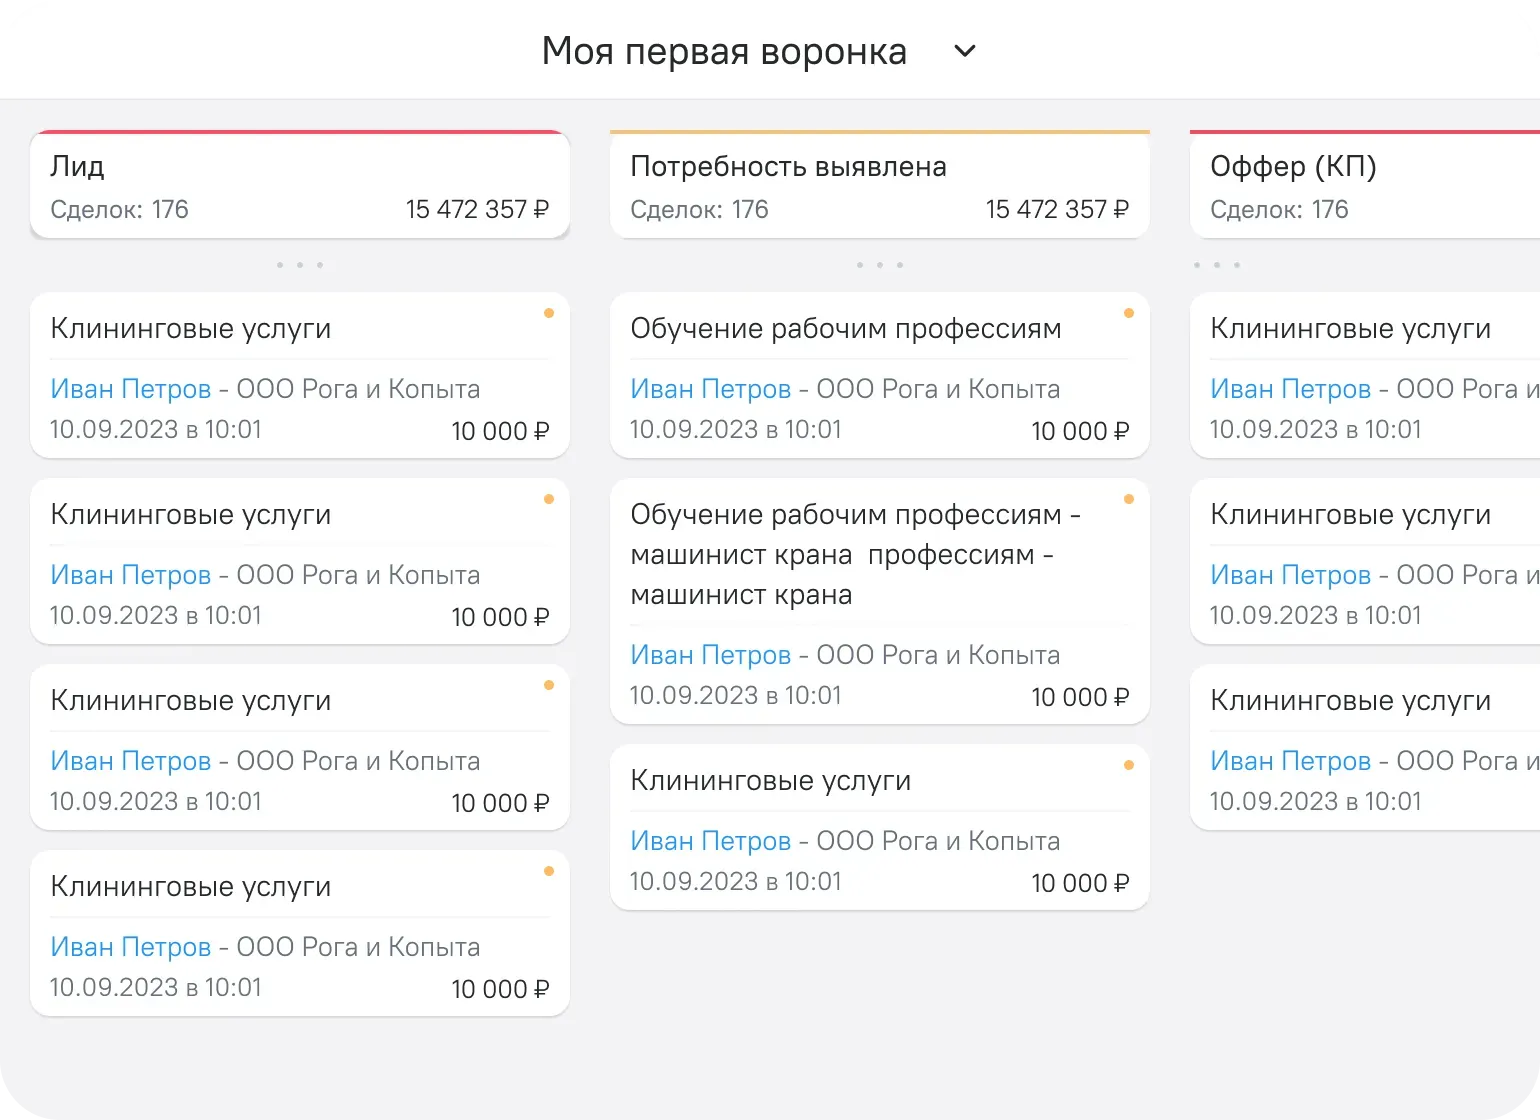
Task: Click the red progress bar above Лид column
Action: 299,131
